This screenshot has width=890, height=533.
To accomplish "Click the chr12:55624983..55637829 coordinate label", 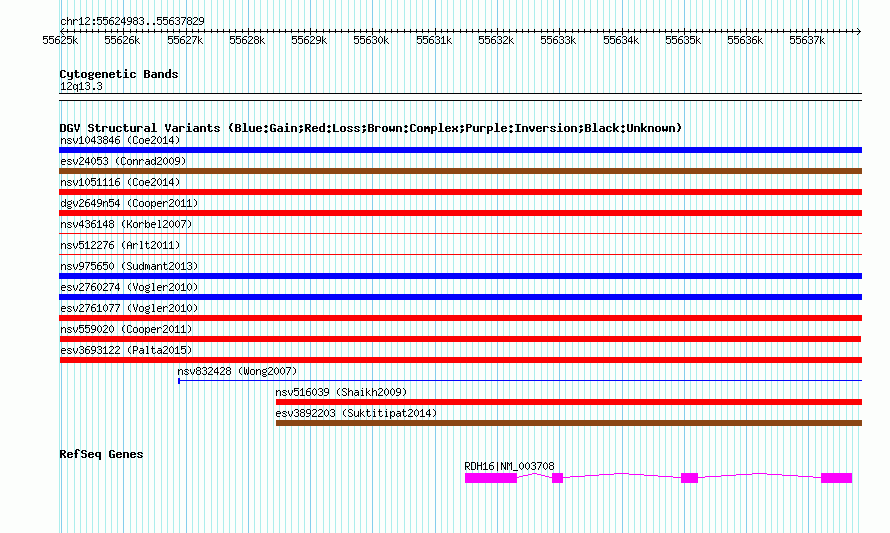I will tap(132, 21).
